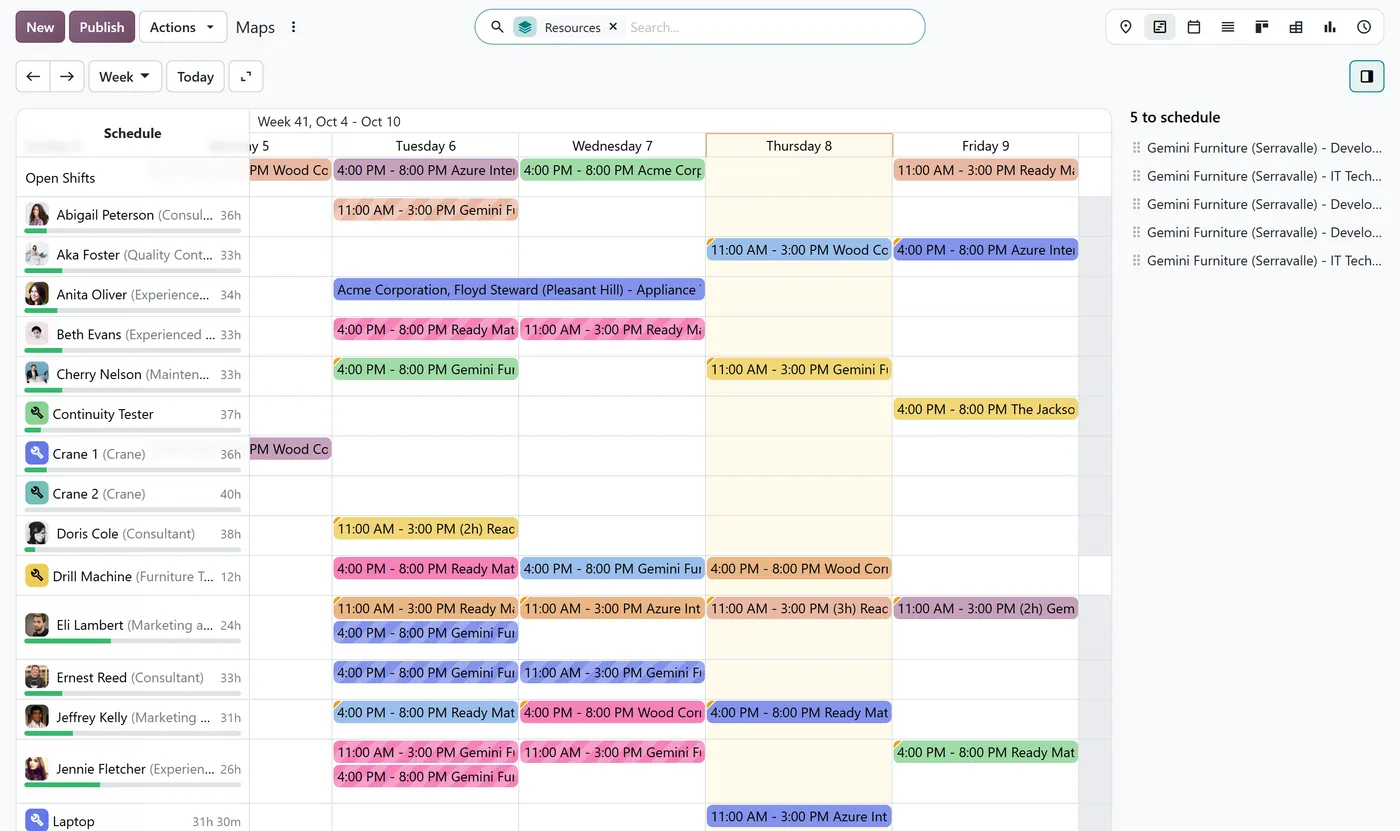Click Drill Machine's 12h allocated hours
The image size is (1400, 831).
[230, 577]
